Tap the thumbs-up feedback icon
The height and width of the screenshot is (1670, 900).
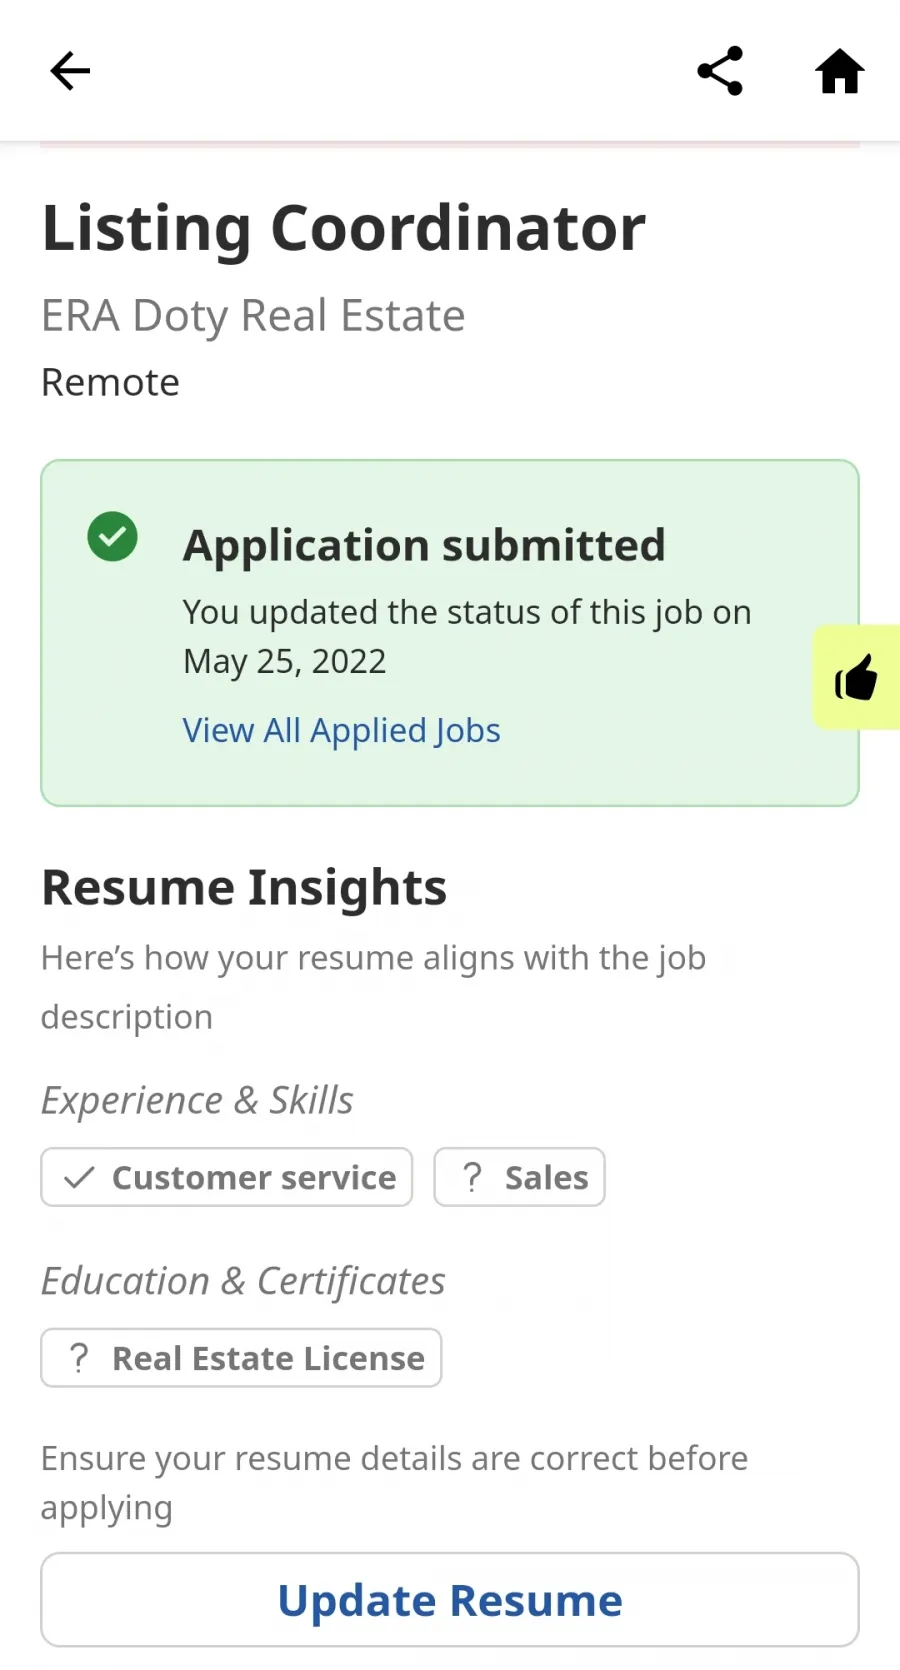[x=857, y=677]
